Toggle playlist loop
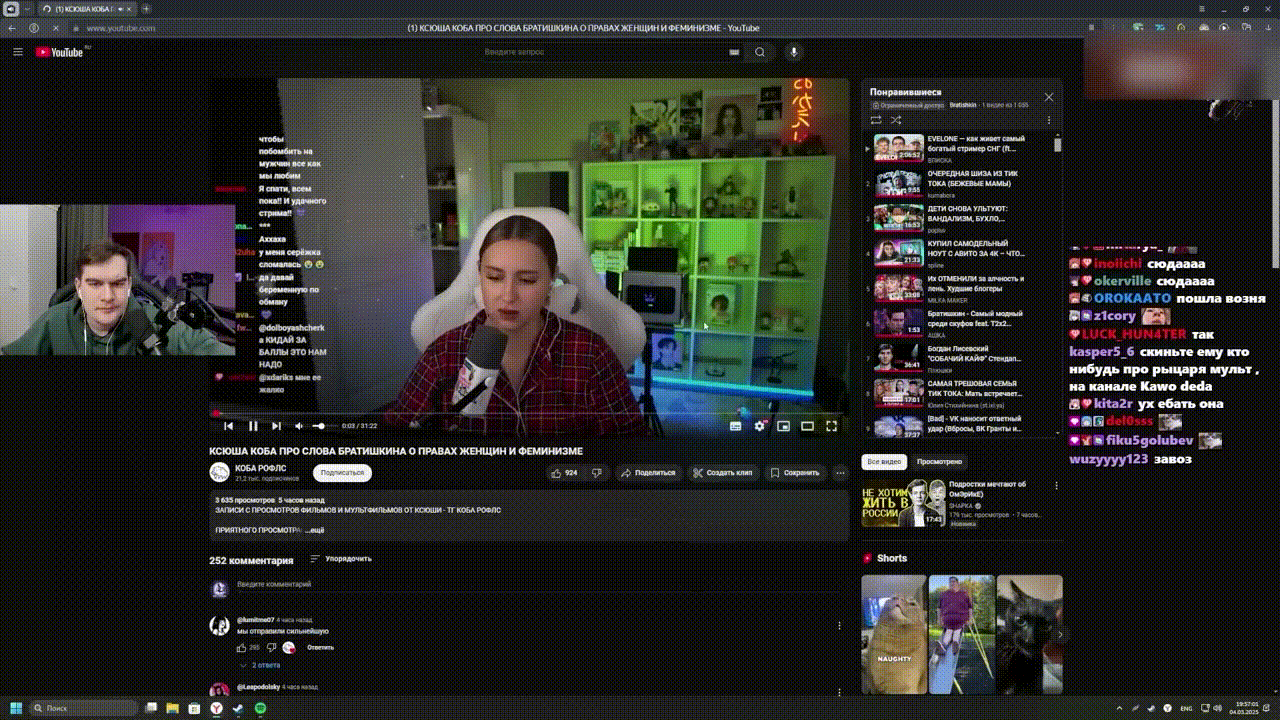1280x720 pixels. (876, 120)
